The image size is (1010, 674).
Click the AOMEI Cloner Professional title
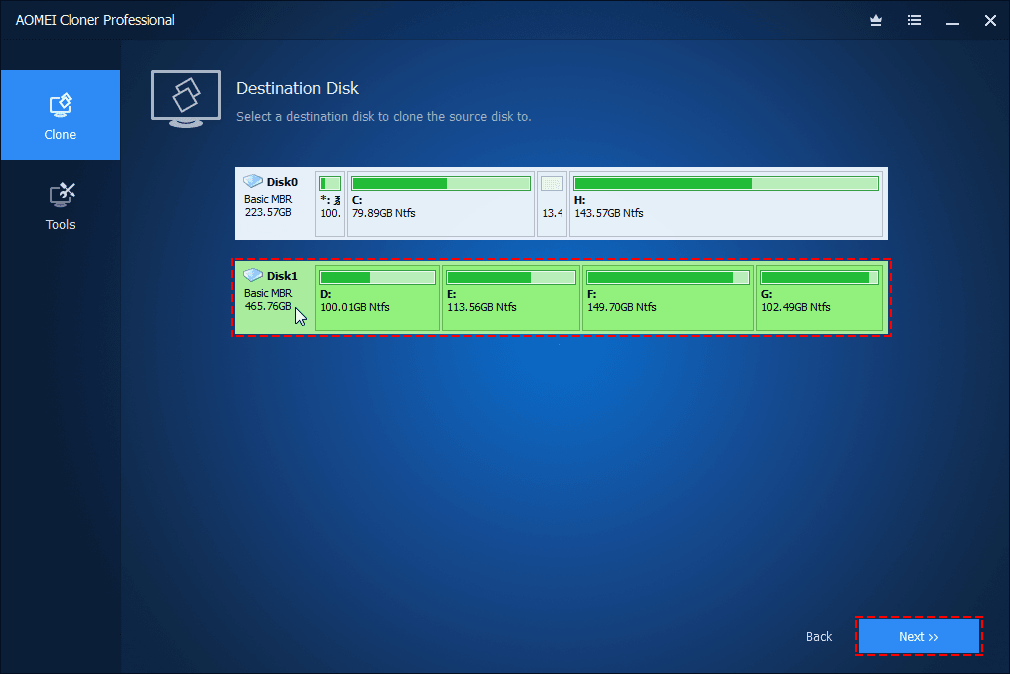95,20
